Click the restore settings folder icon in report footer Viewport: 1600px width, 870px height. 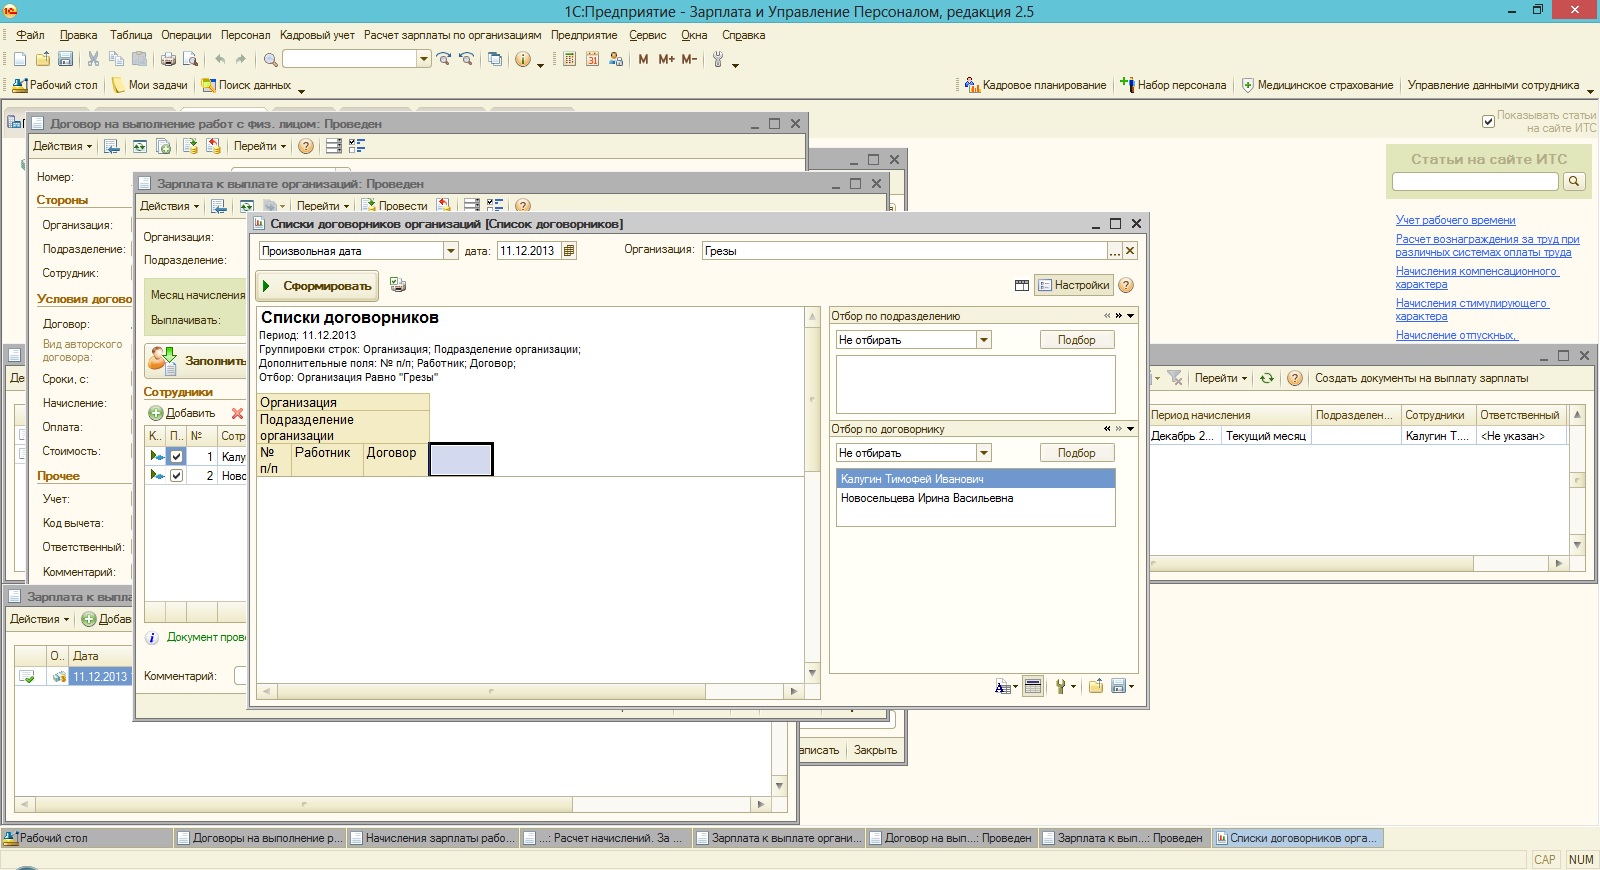[x=1095, y=686]
